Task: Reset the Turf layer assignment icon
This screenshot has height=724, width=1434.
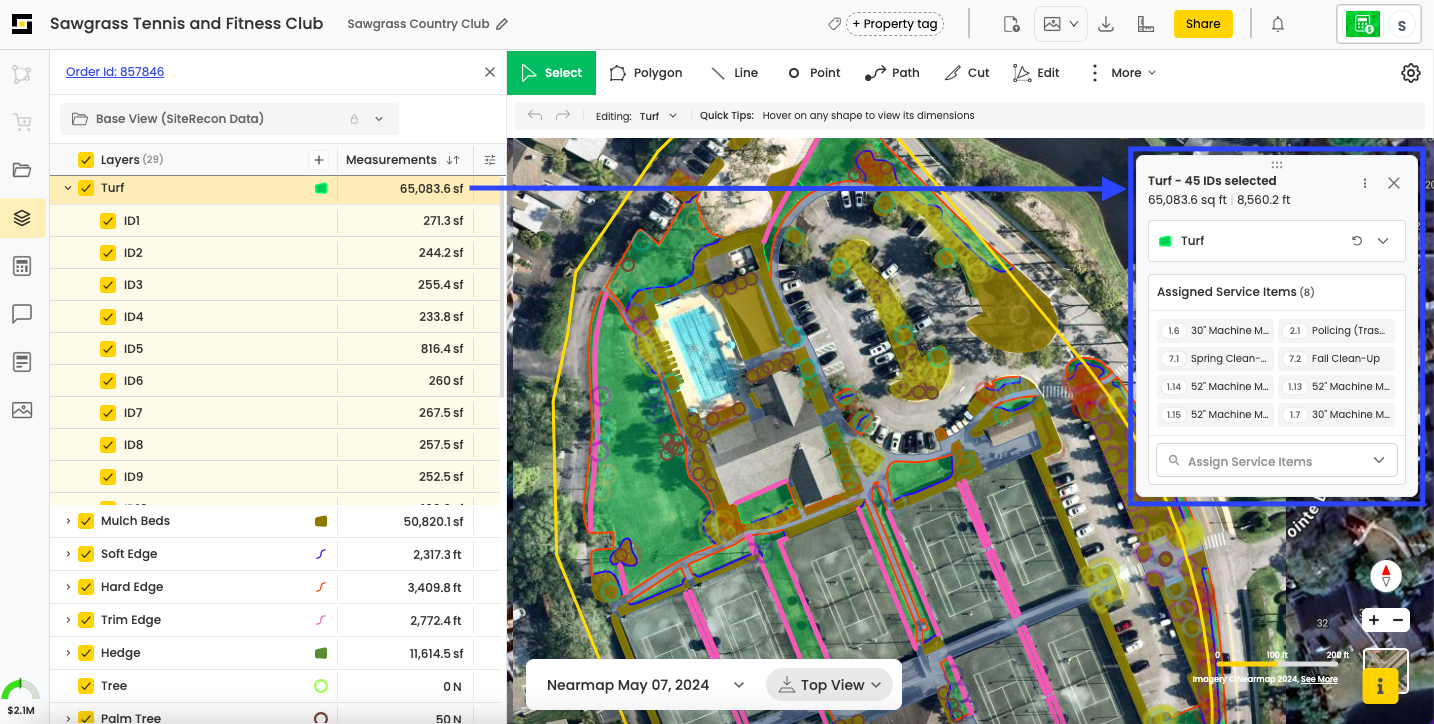Action: (x=1357, y=241)
